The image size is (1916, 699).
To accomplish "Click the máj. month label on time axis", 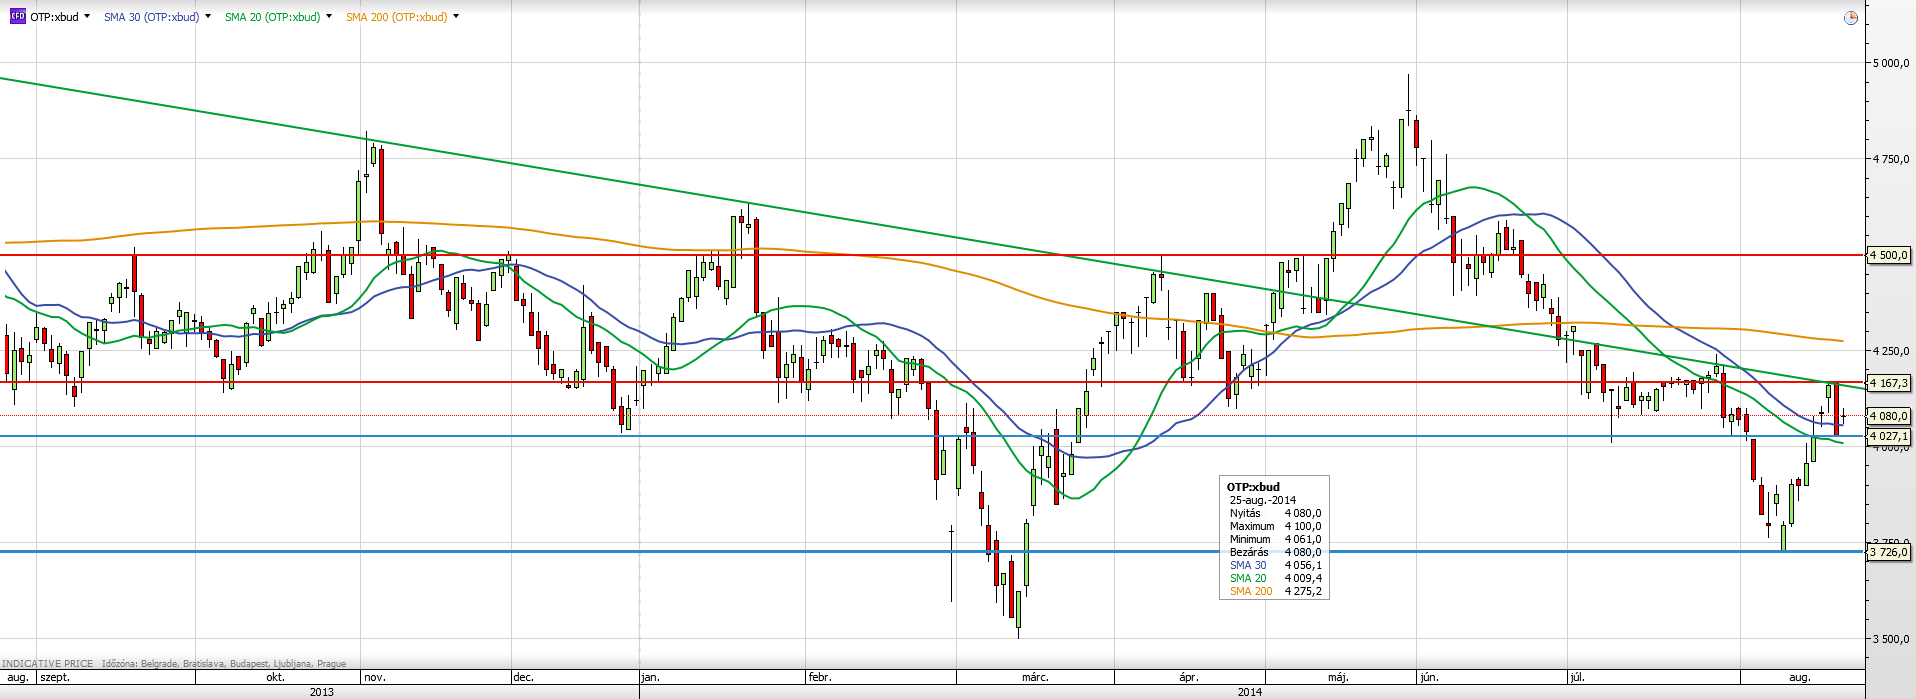I will pos(1338,677).
